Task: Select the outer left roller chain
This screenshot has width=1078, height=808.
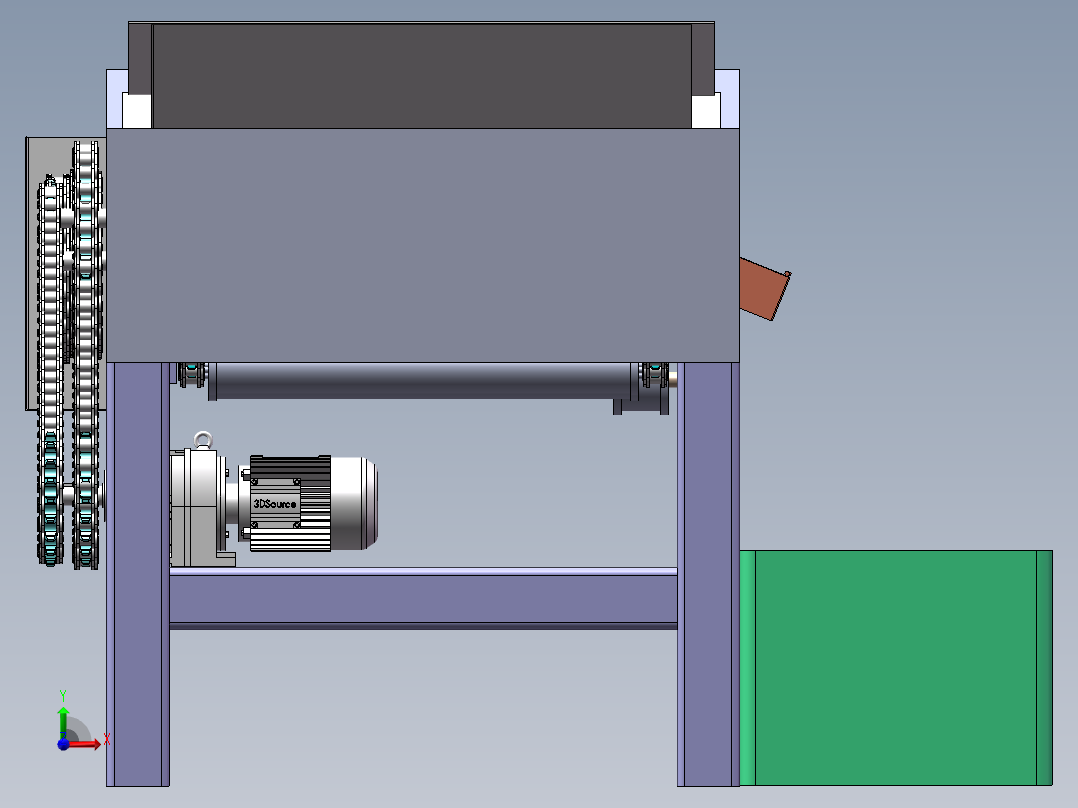Action: tap(50, 371)
